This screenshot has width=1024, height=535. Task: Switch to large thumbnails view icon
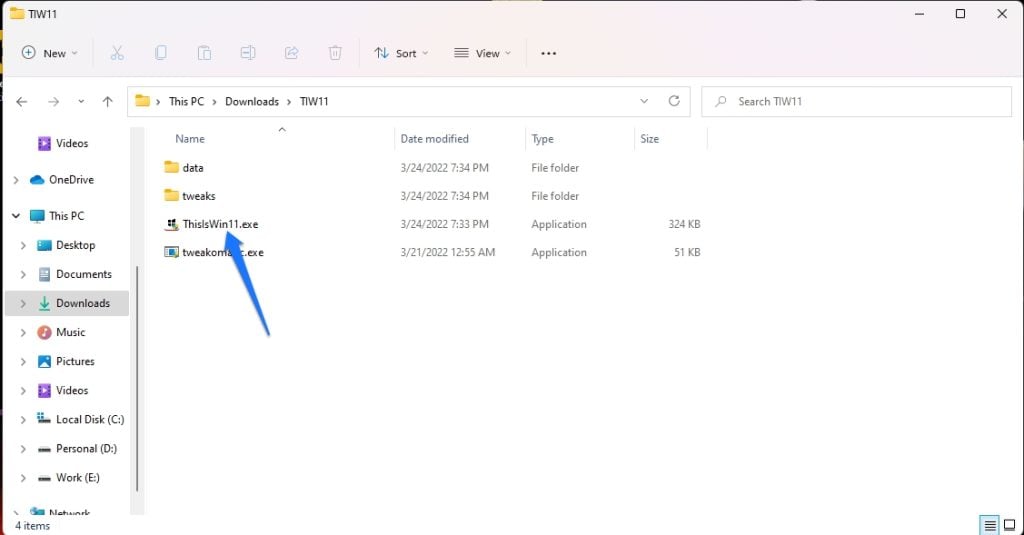click(x=1010, y=525)
